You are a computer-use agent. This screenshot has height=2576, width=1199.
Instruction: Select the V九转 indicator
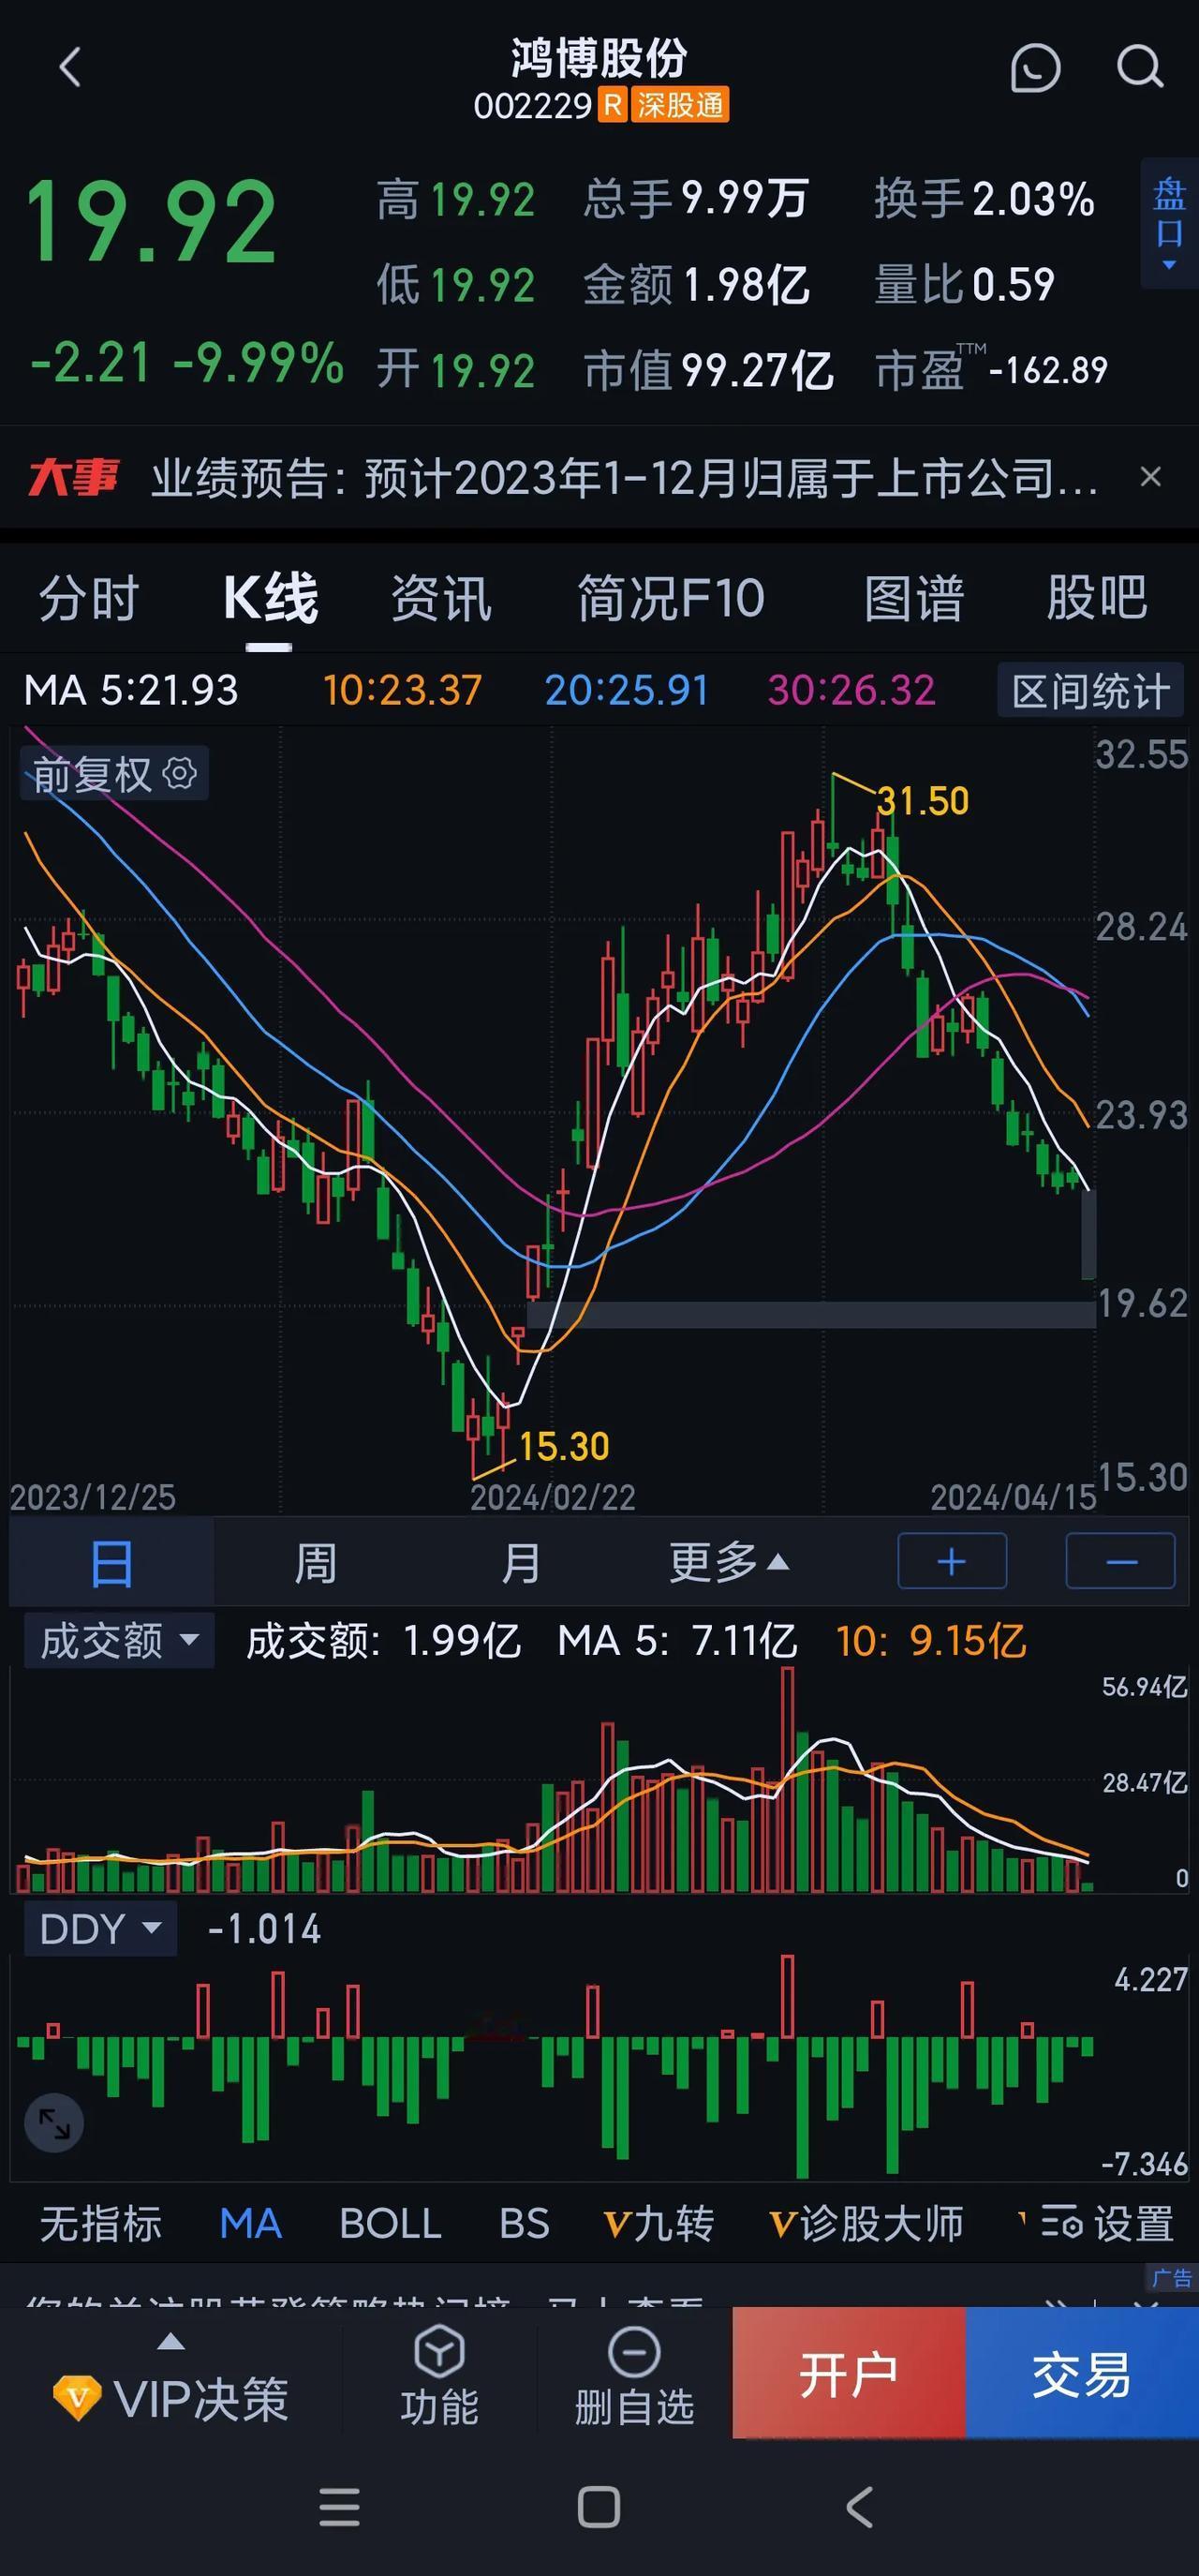tap(658, 2224)
